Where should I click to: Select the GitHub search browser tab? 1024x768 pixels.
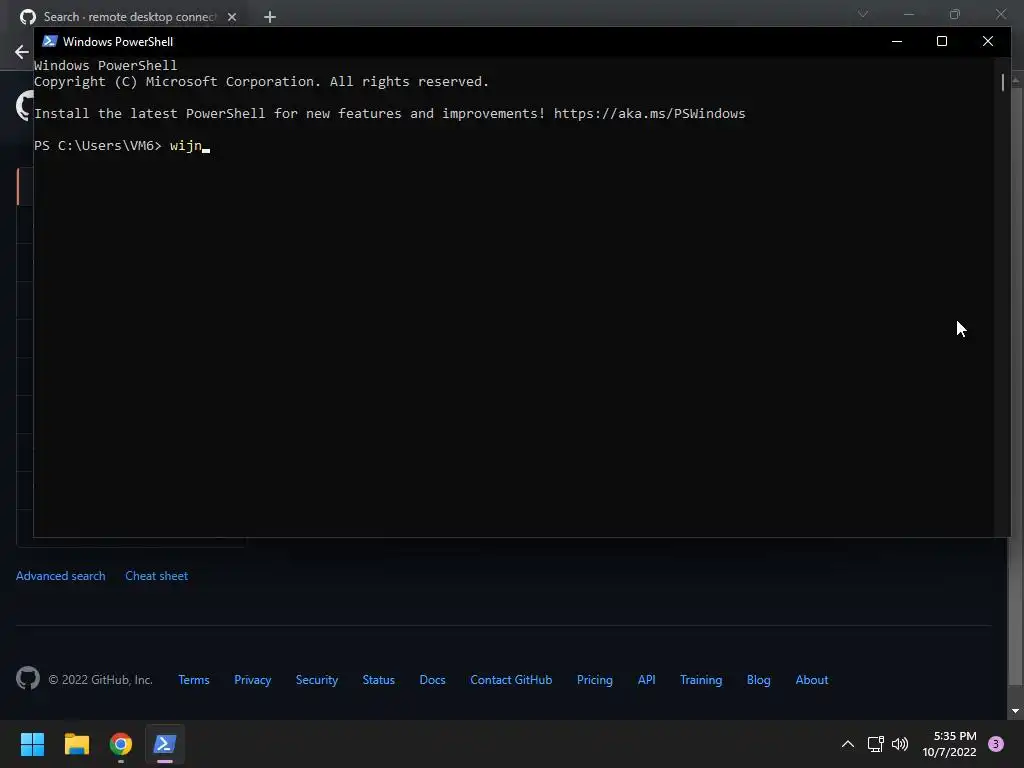coord(129,17)
